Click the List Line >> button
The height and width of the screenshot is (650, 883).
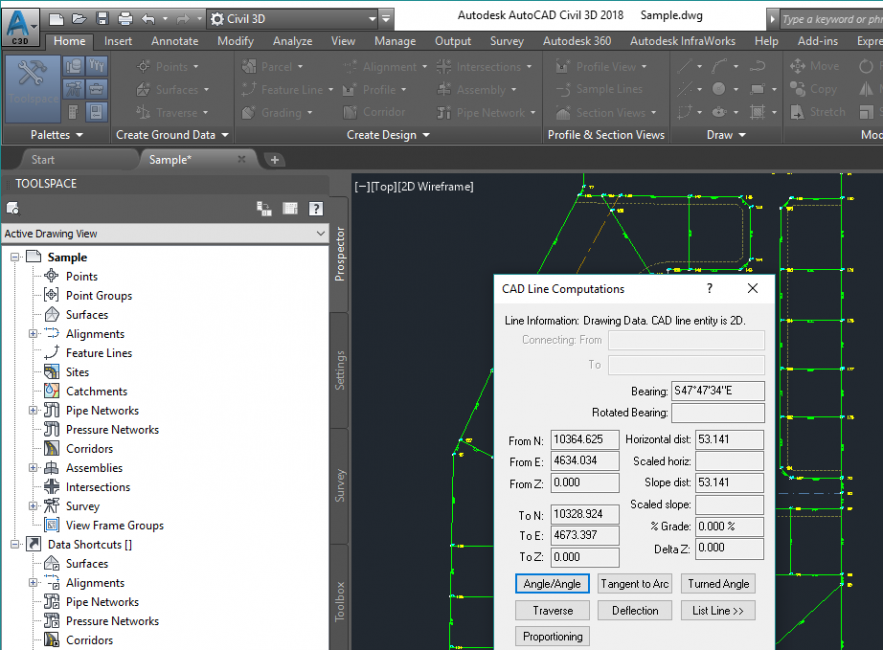coord(718,610)
